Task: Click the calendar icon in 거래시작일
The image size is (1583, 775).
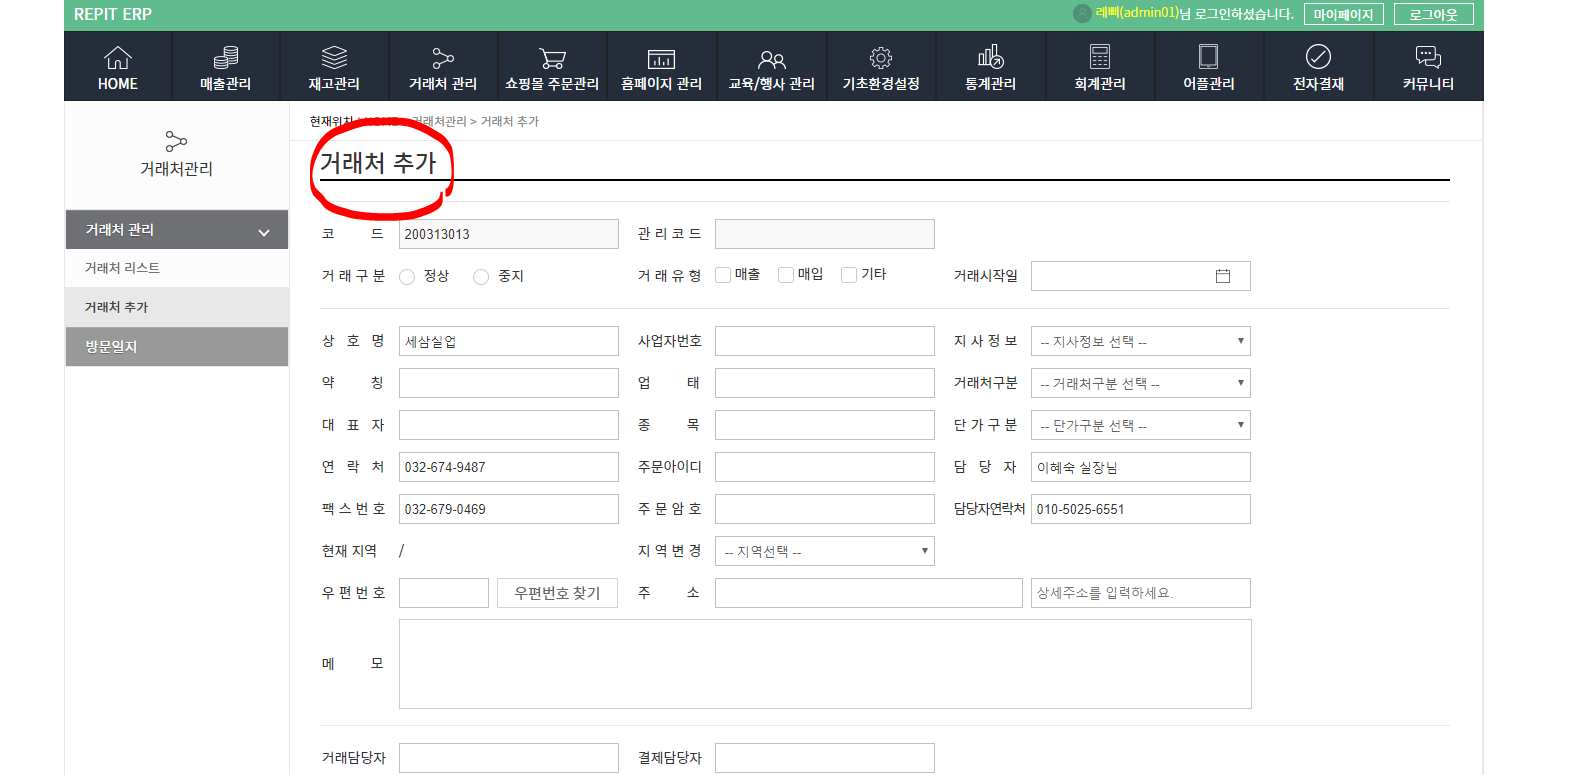Action: coord(1223,276)
